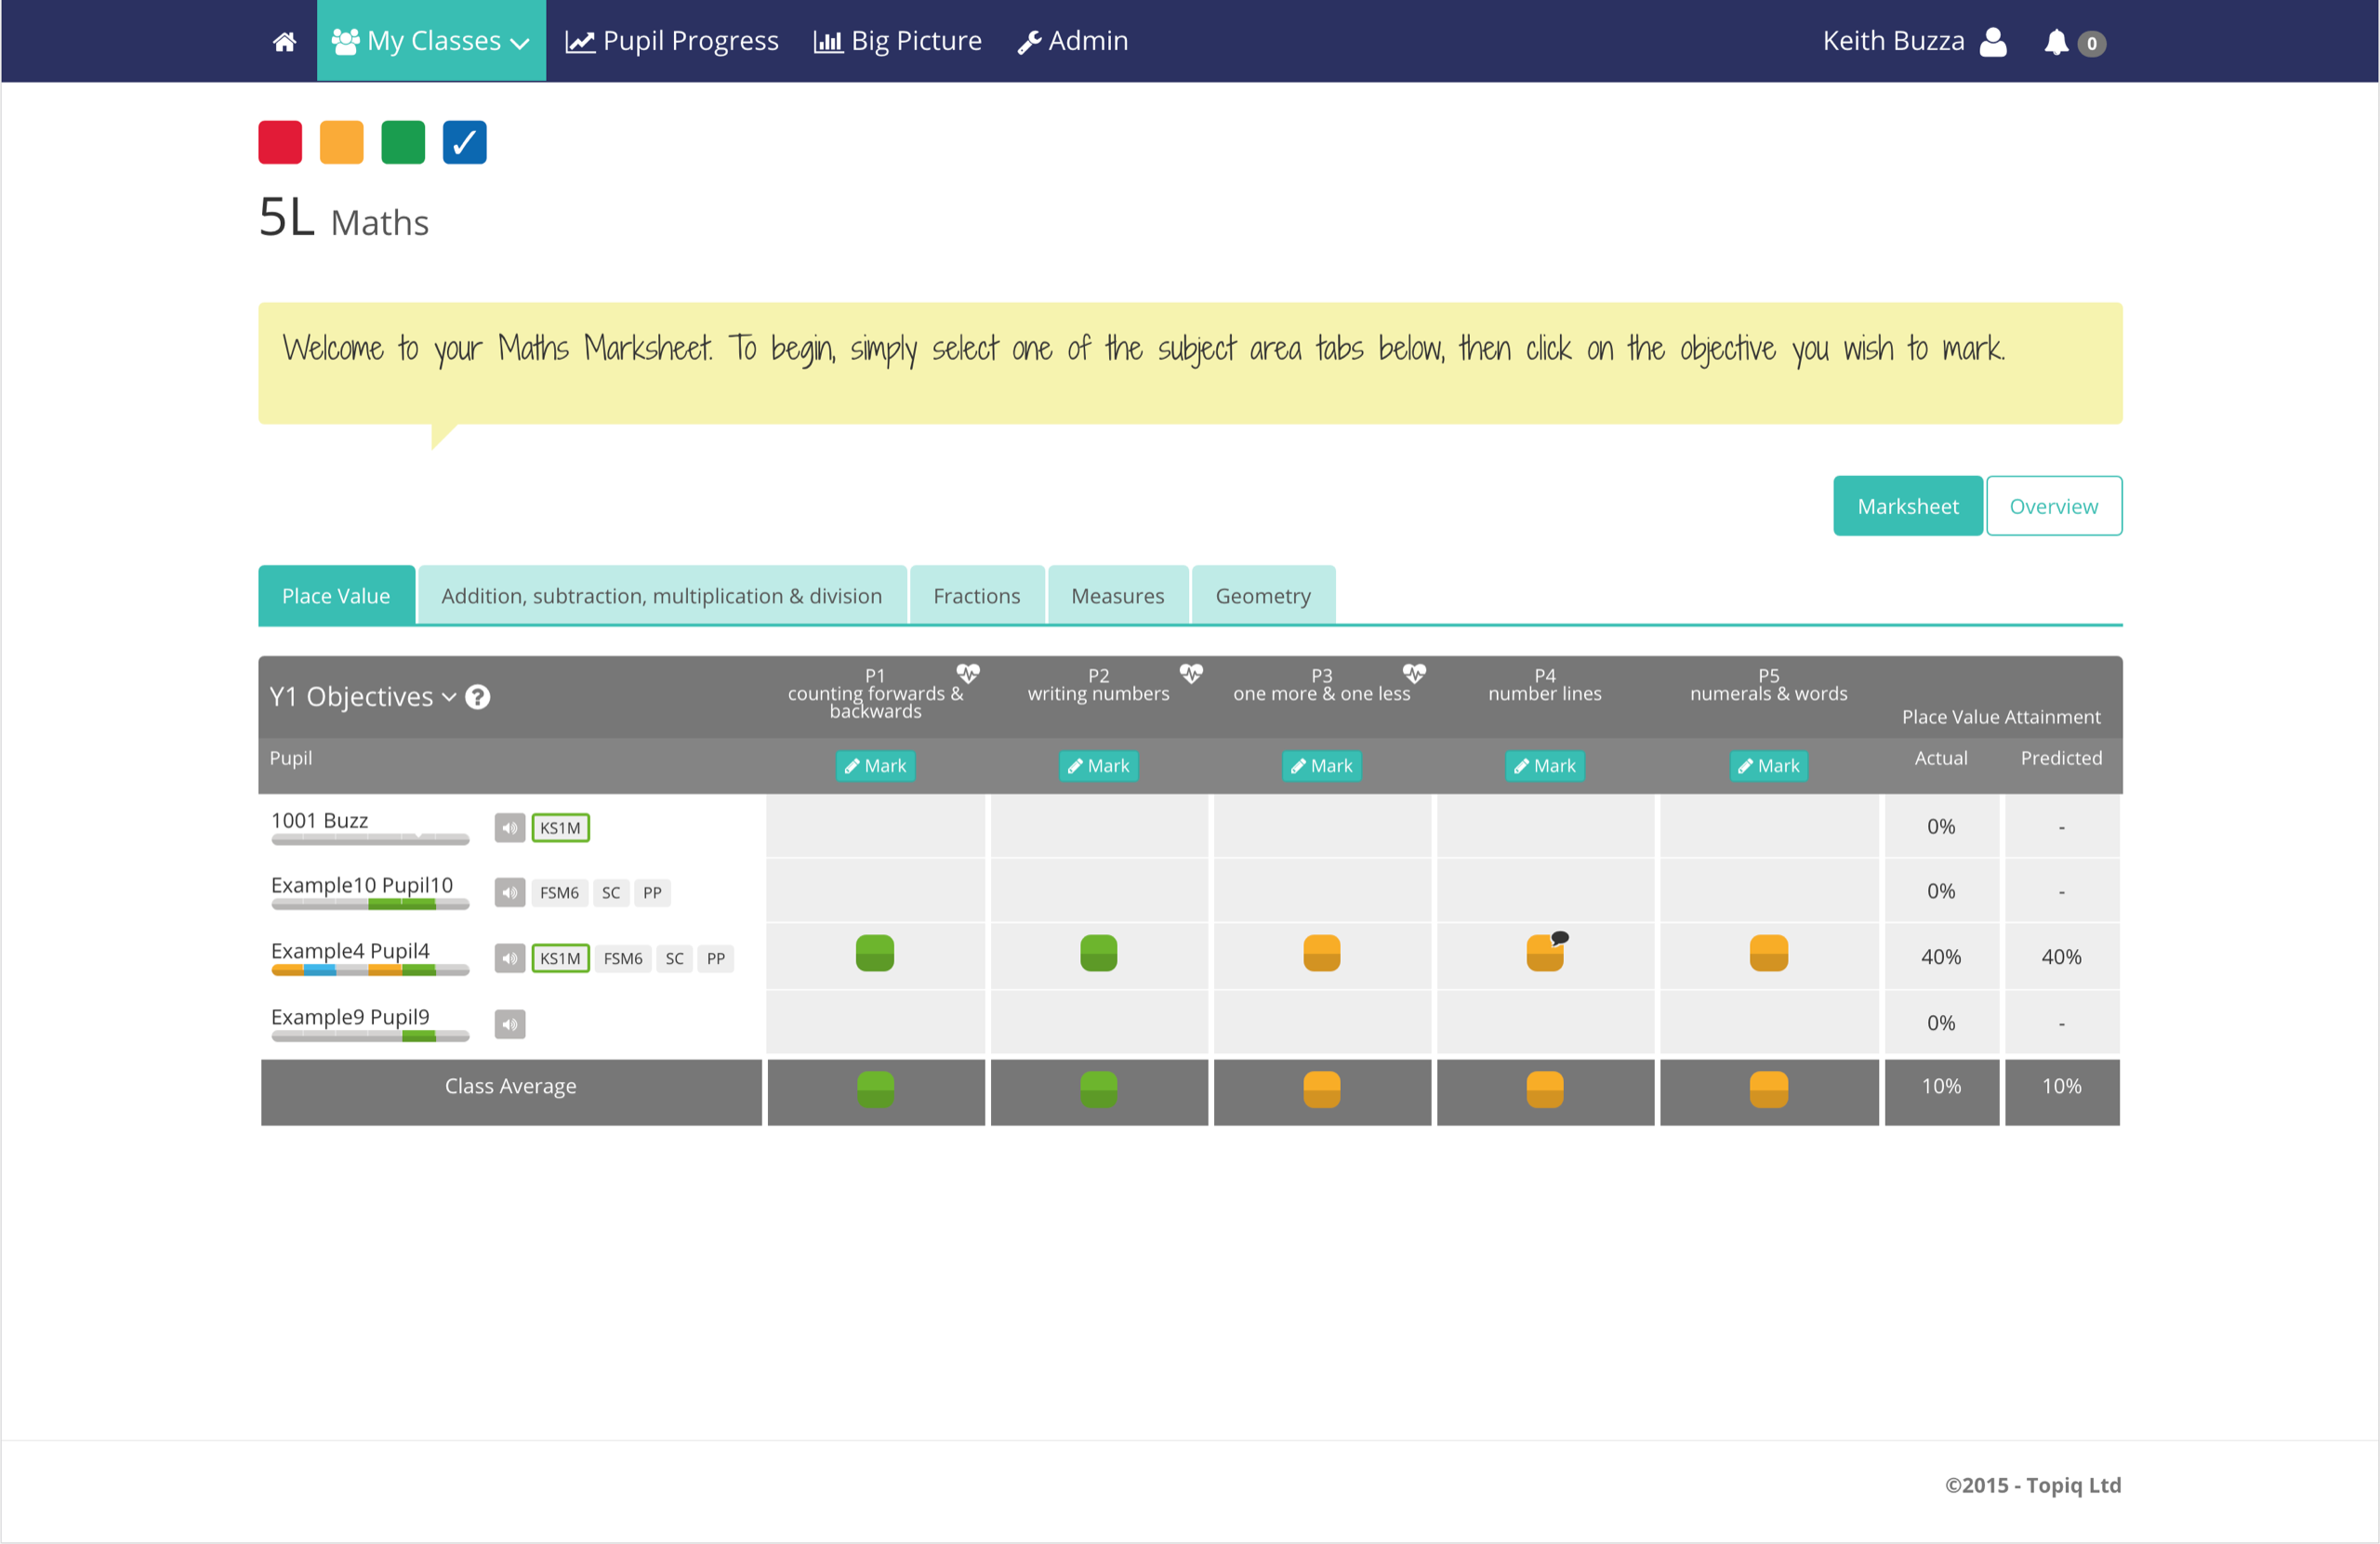Open the comment bubble on P4 mark

(x=1560, y=938)
